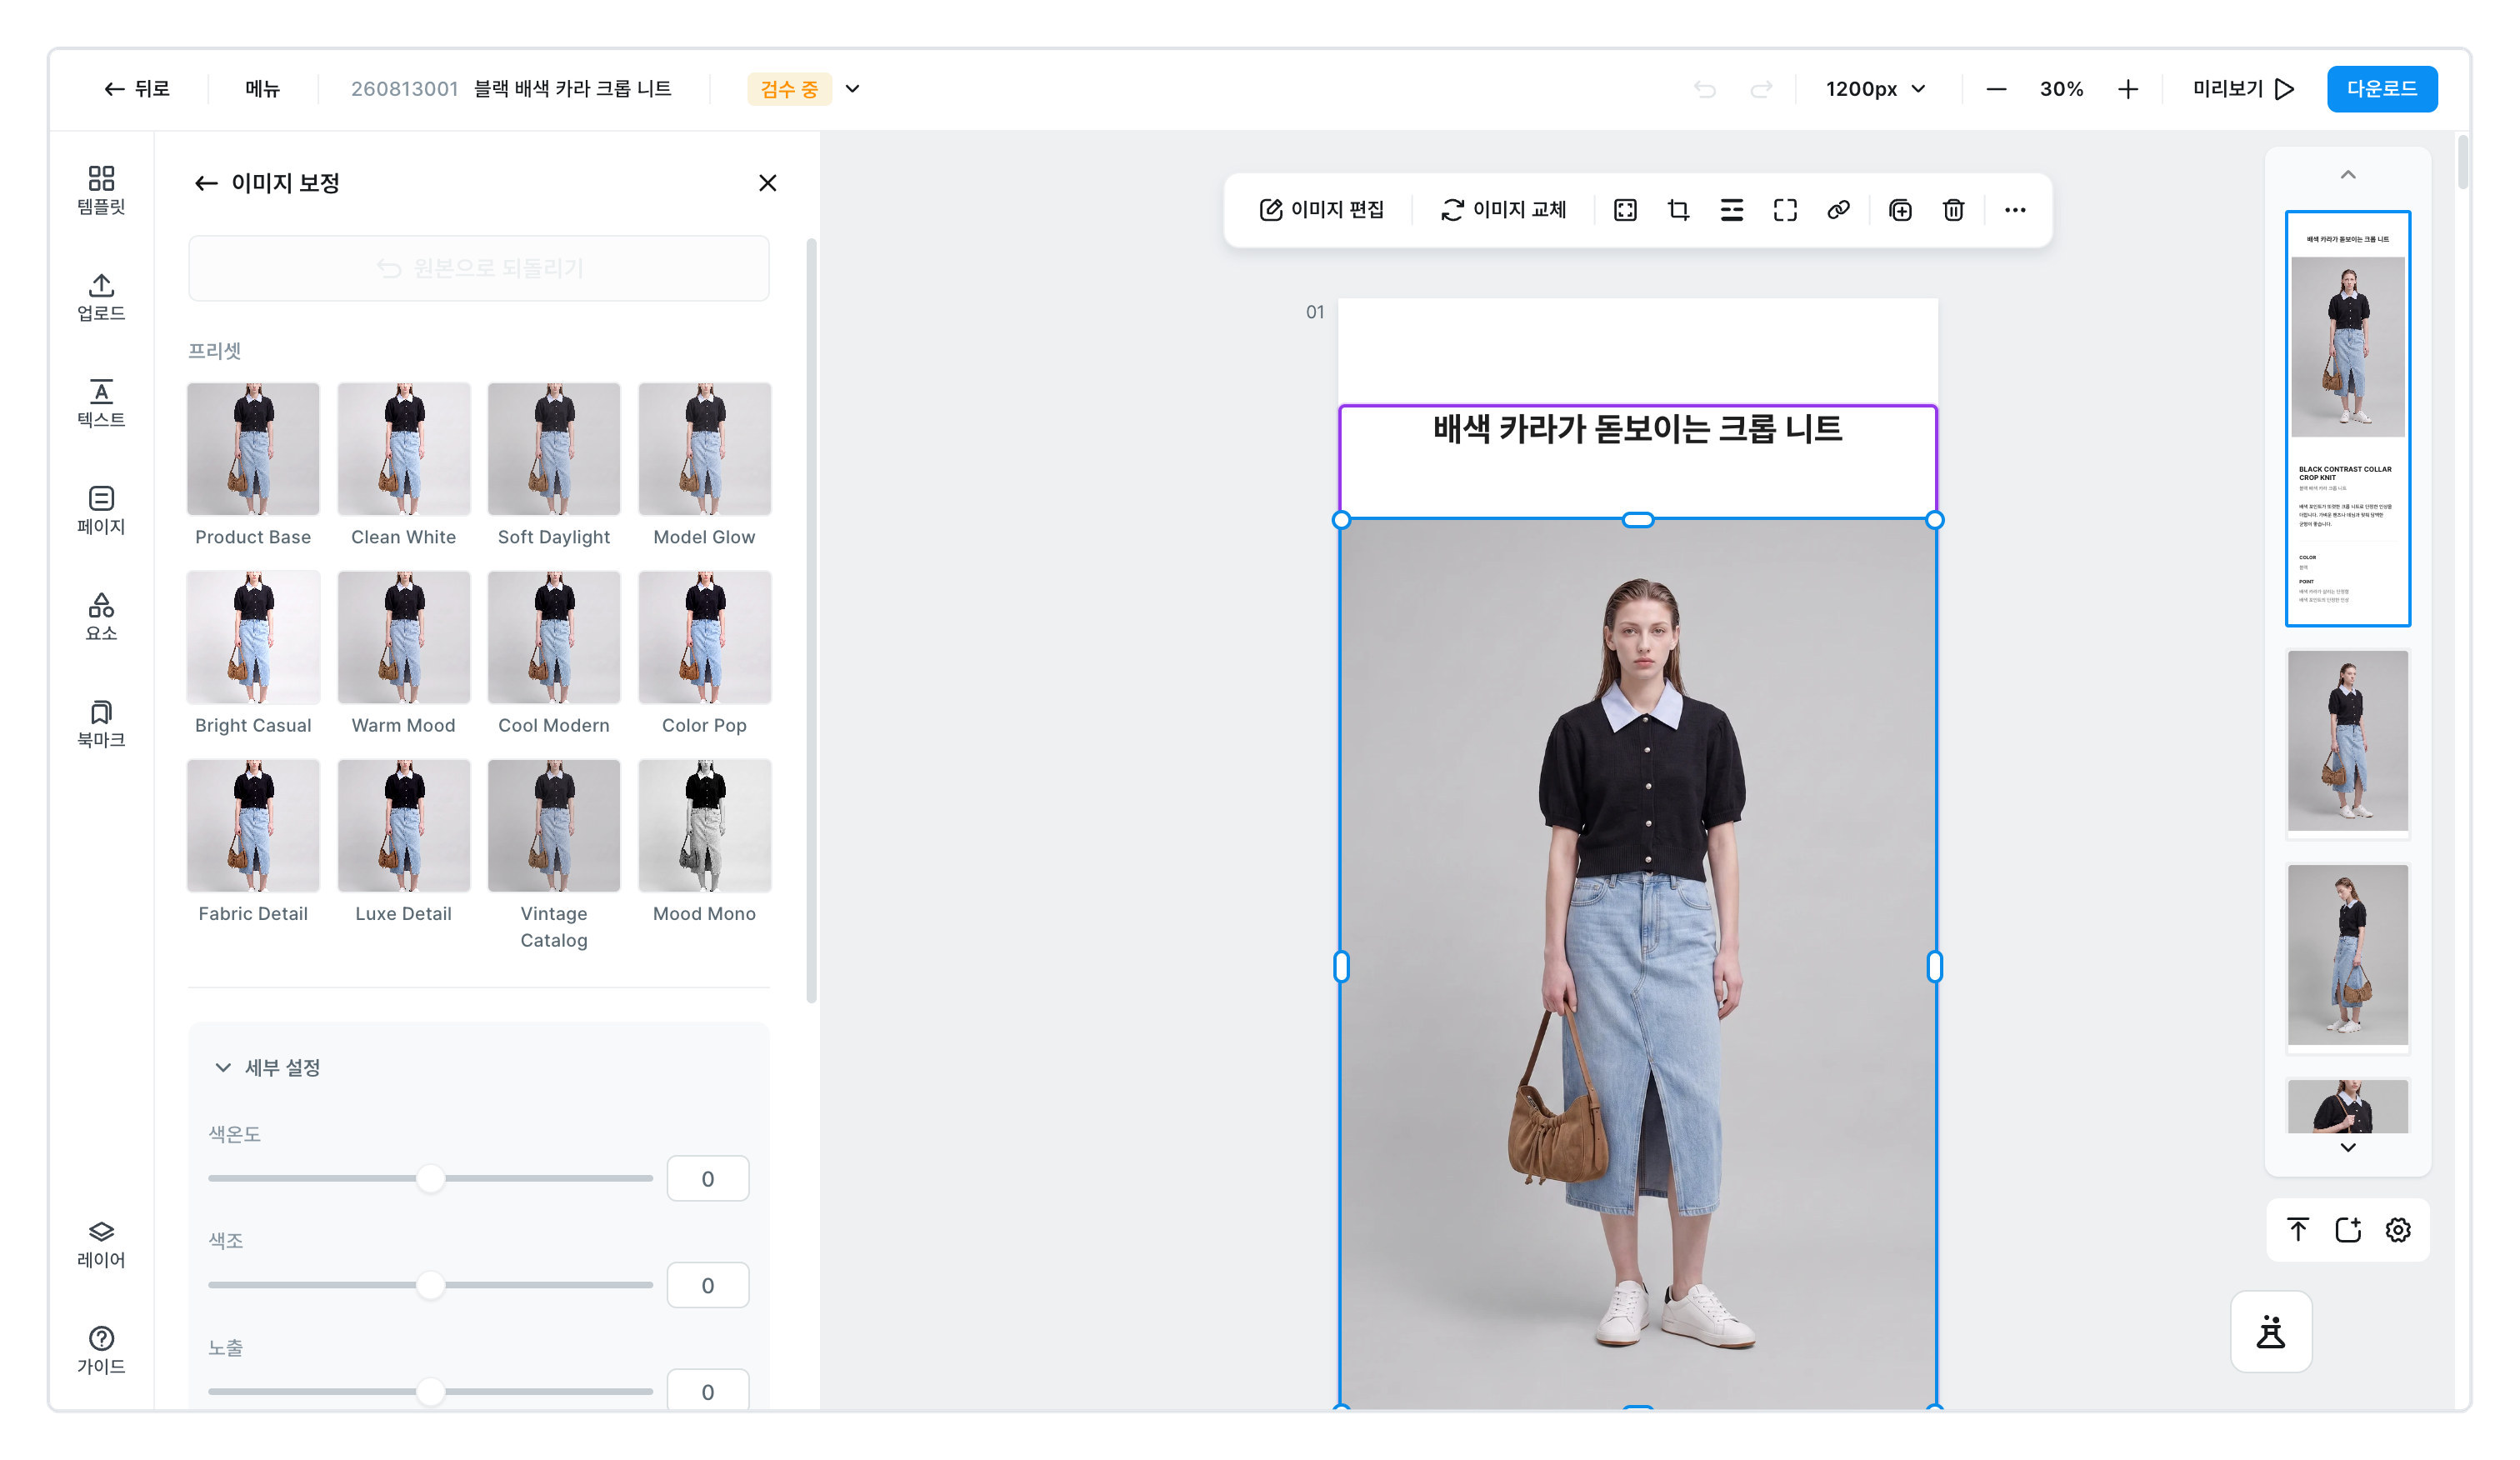The width and height of the screenshot is (2520, 1460).
Task: Open the 가이드 help guide
Action: pyautogui.click(x=101, y=1351)
